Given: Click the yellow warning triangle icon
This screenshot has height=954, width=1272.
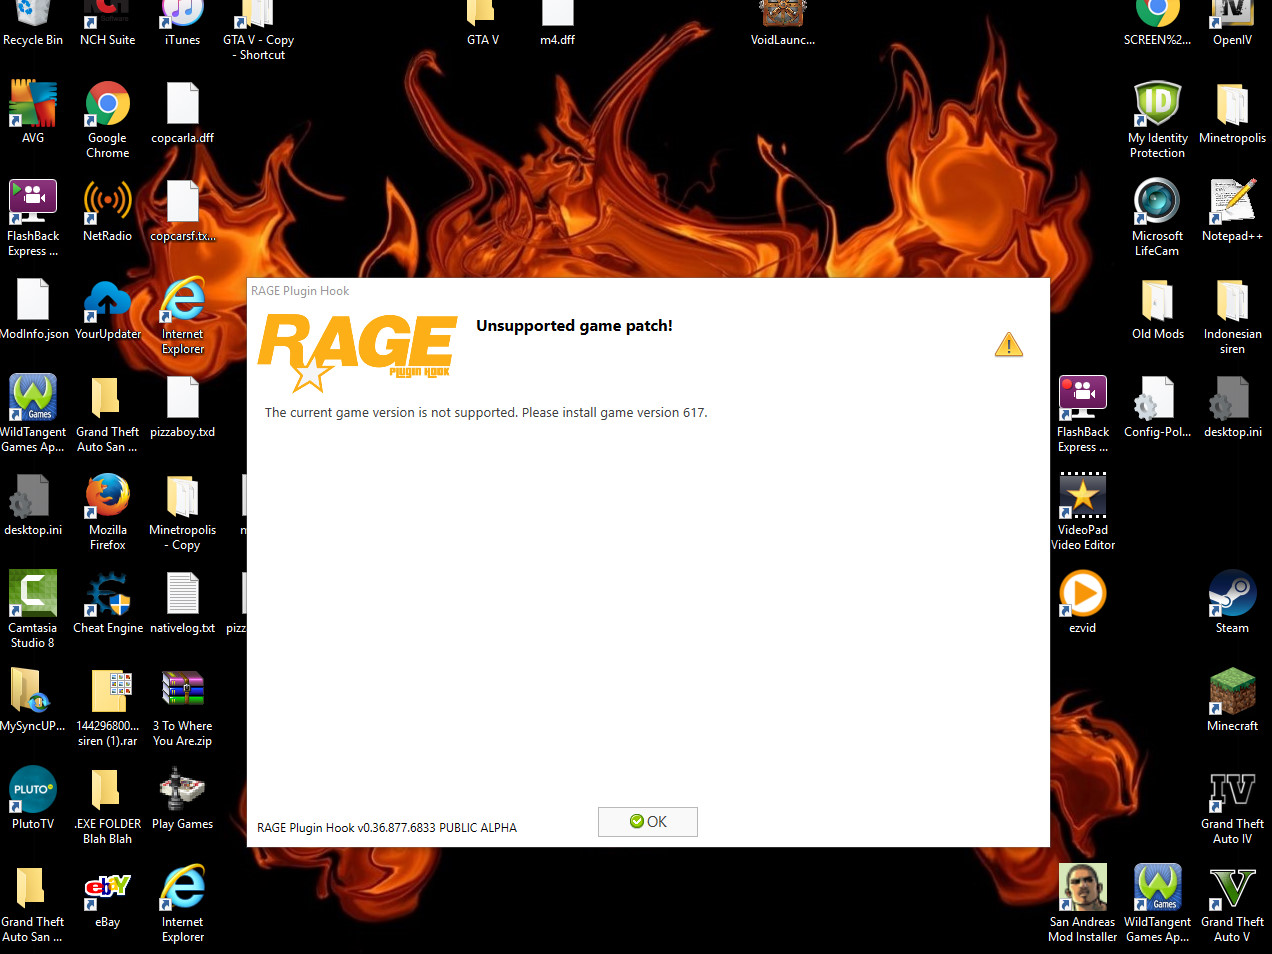Looking at the screenshot, I should click(1009, 345).
